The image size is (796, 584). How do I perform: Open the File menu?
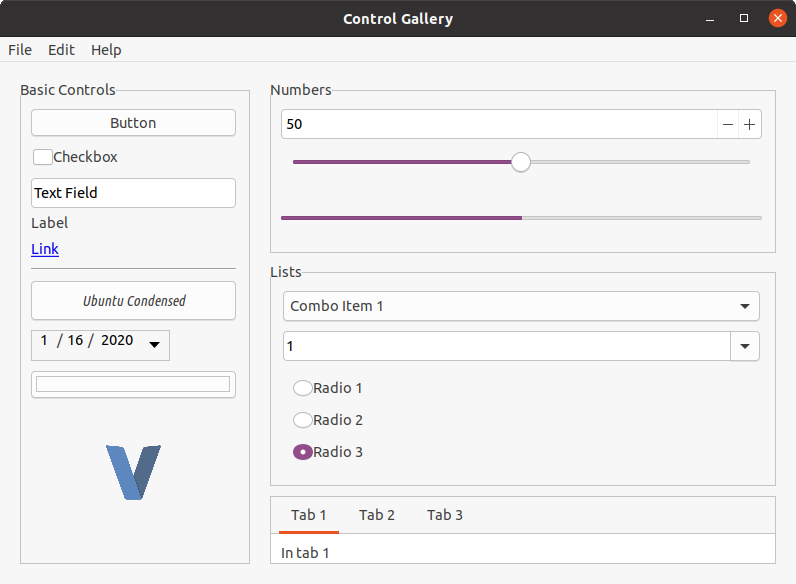pos(20,50)
